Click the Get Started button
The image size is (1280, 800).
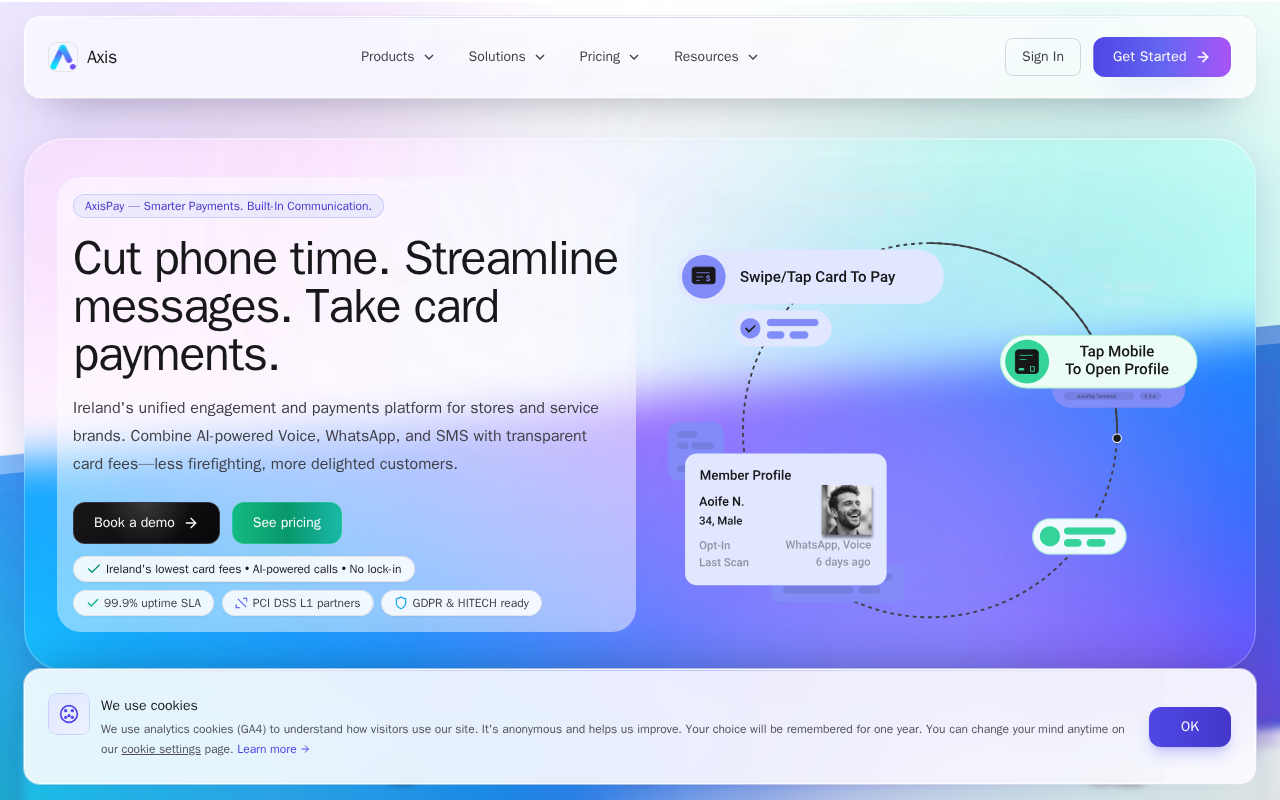pyautogui.click(x=1162, y=57)
